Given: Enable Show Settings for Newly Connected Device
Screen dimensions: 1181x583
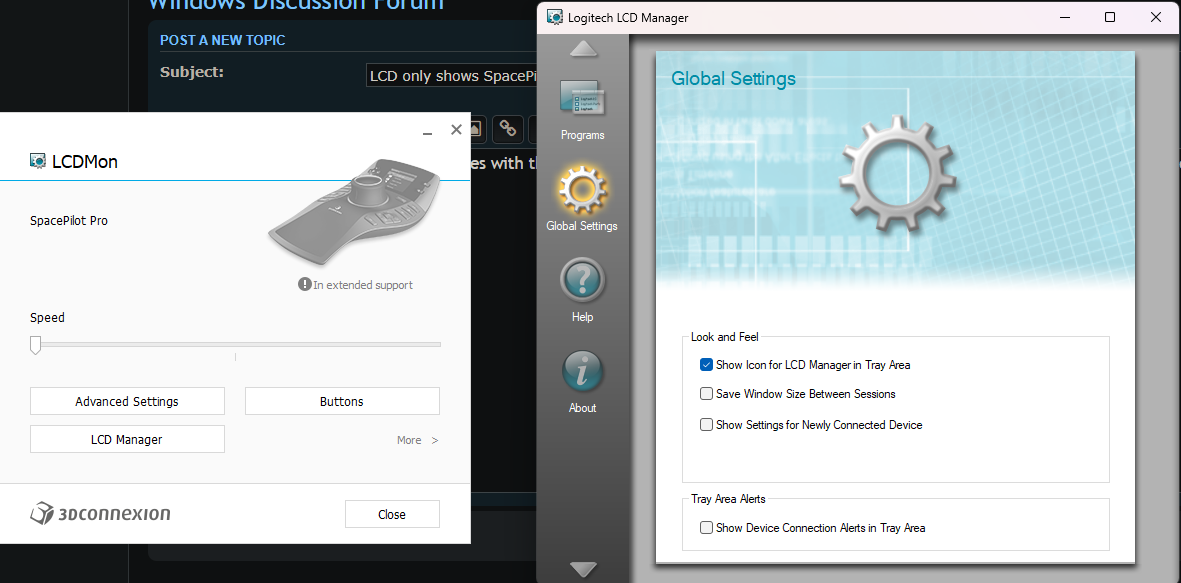Looking at the screenshot, I should 706,425.
